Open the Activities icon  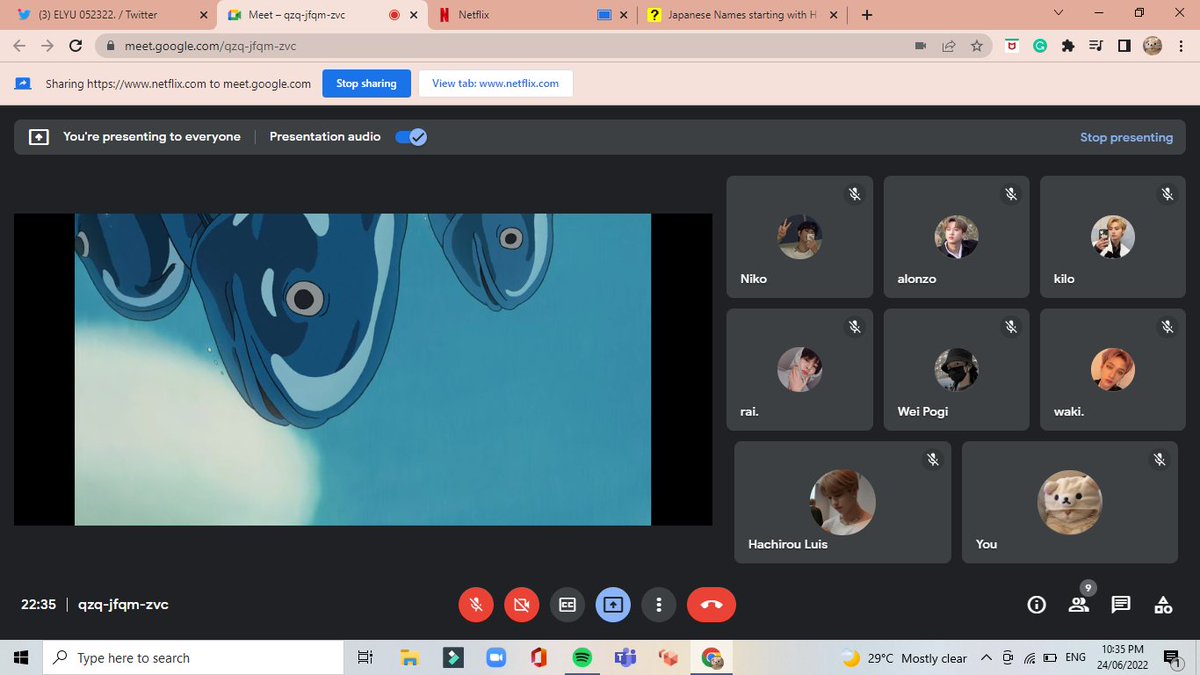click(x=1163, y=604)
